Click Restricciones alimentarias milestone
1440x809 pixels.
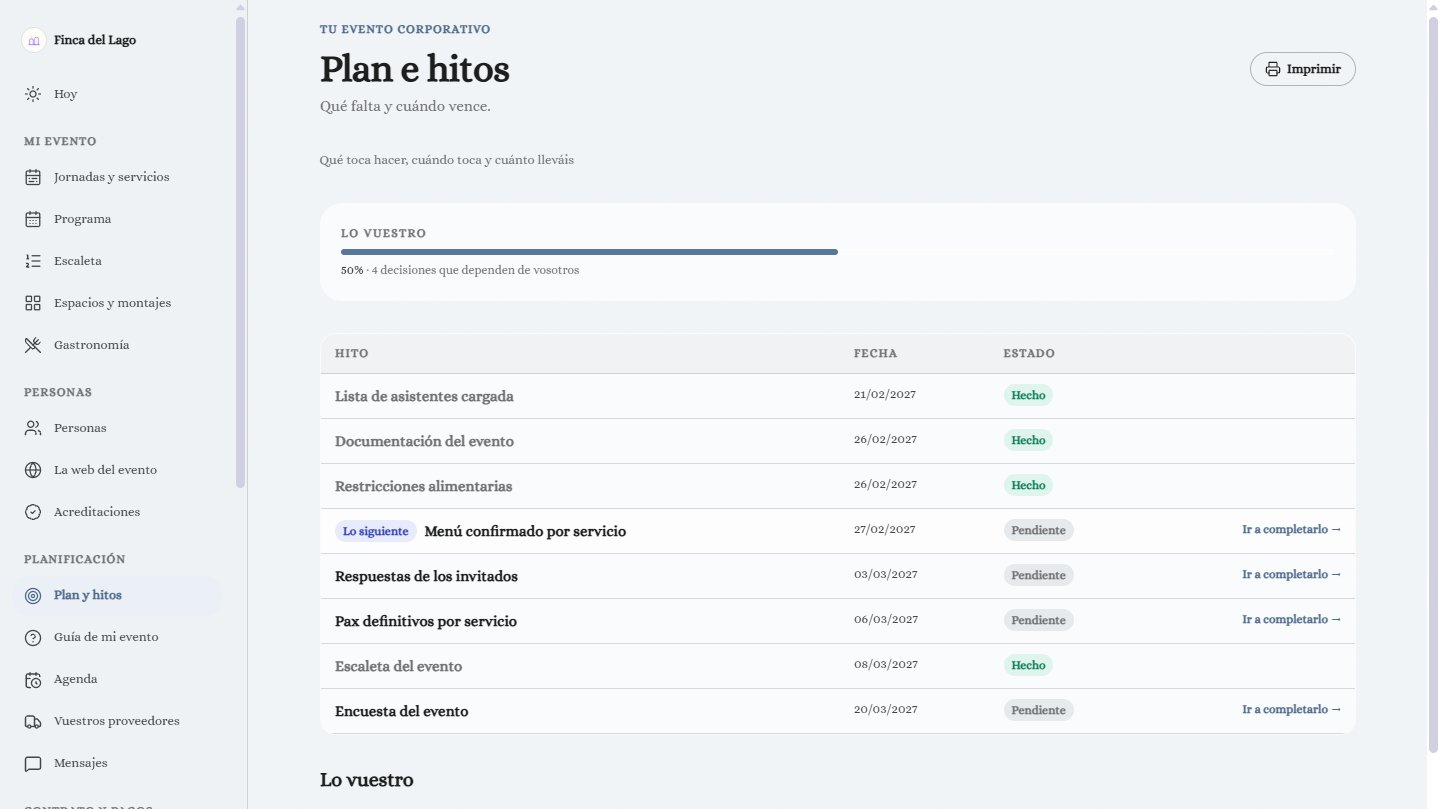pyautogui.click(x=423, y=486)
